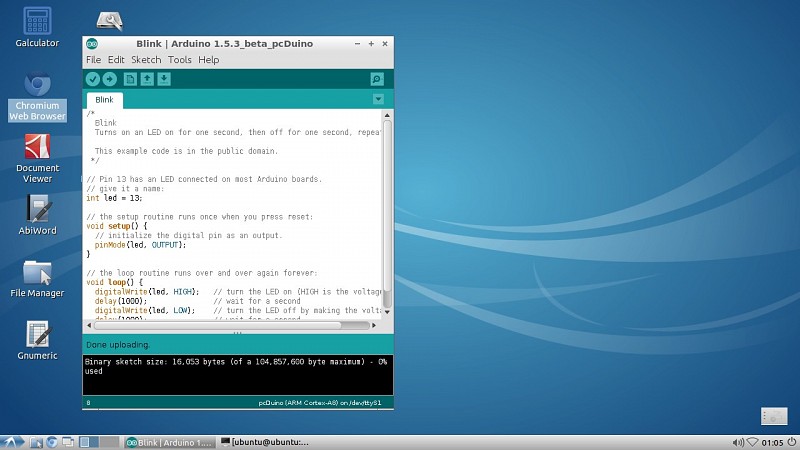The width and height of the screenshot is (800, 450).
Task: Click the start menu icon in taskbar
Action: pos(12,442)
